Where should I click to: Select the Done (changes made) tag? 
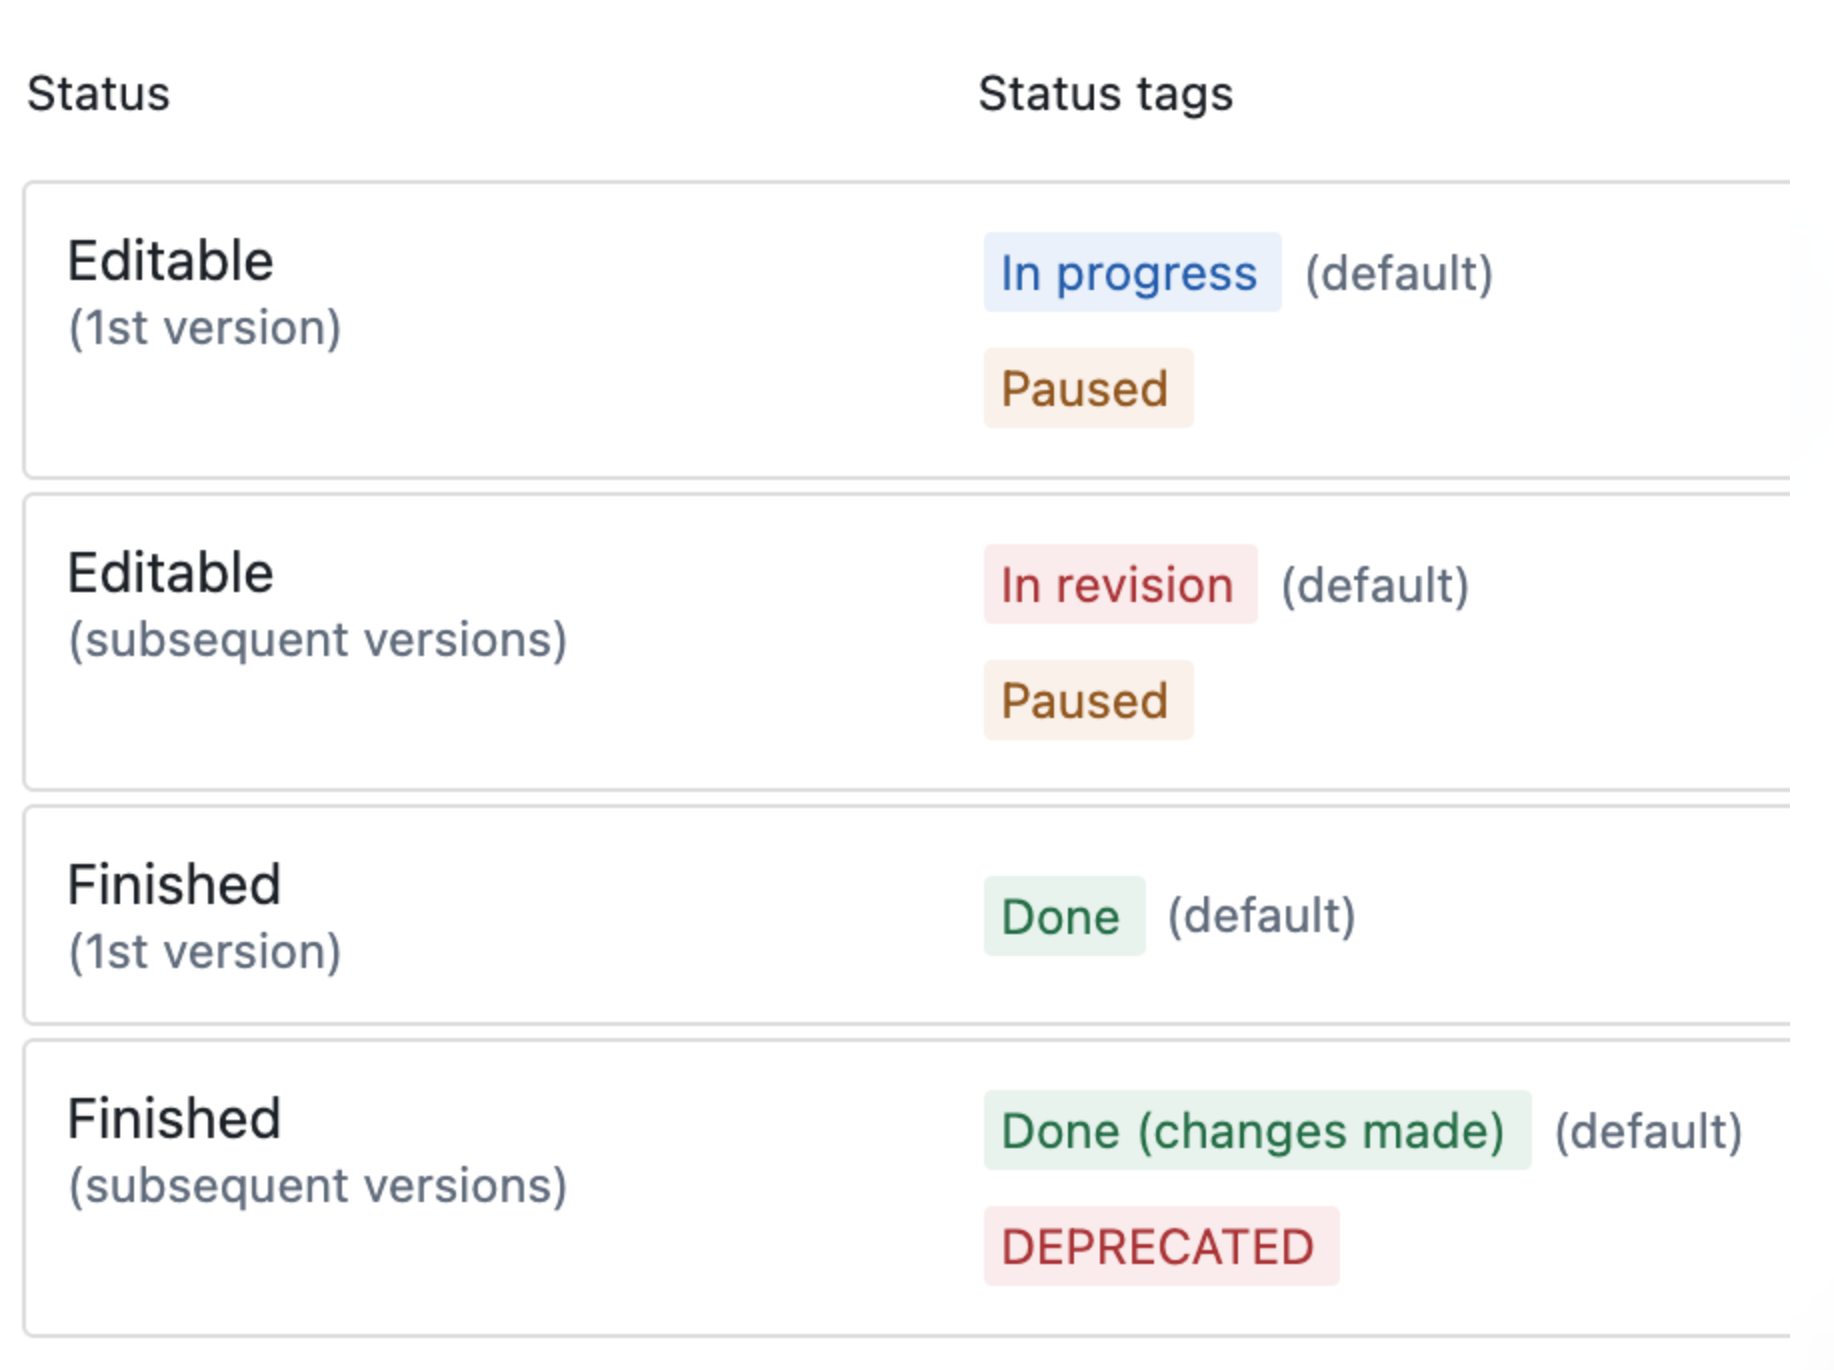pyautogui.click(x=1257, y=1130)
